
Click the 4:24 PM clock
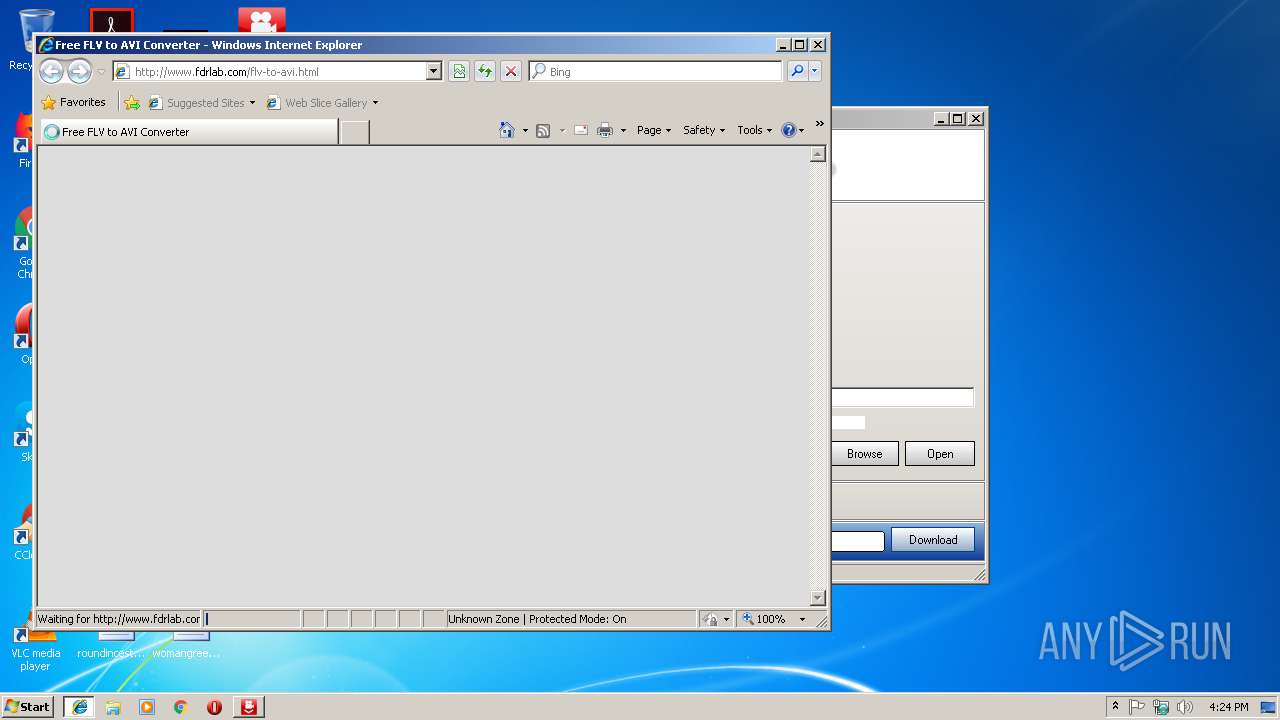tap(1229, 707)
